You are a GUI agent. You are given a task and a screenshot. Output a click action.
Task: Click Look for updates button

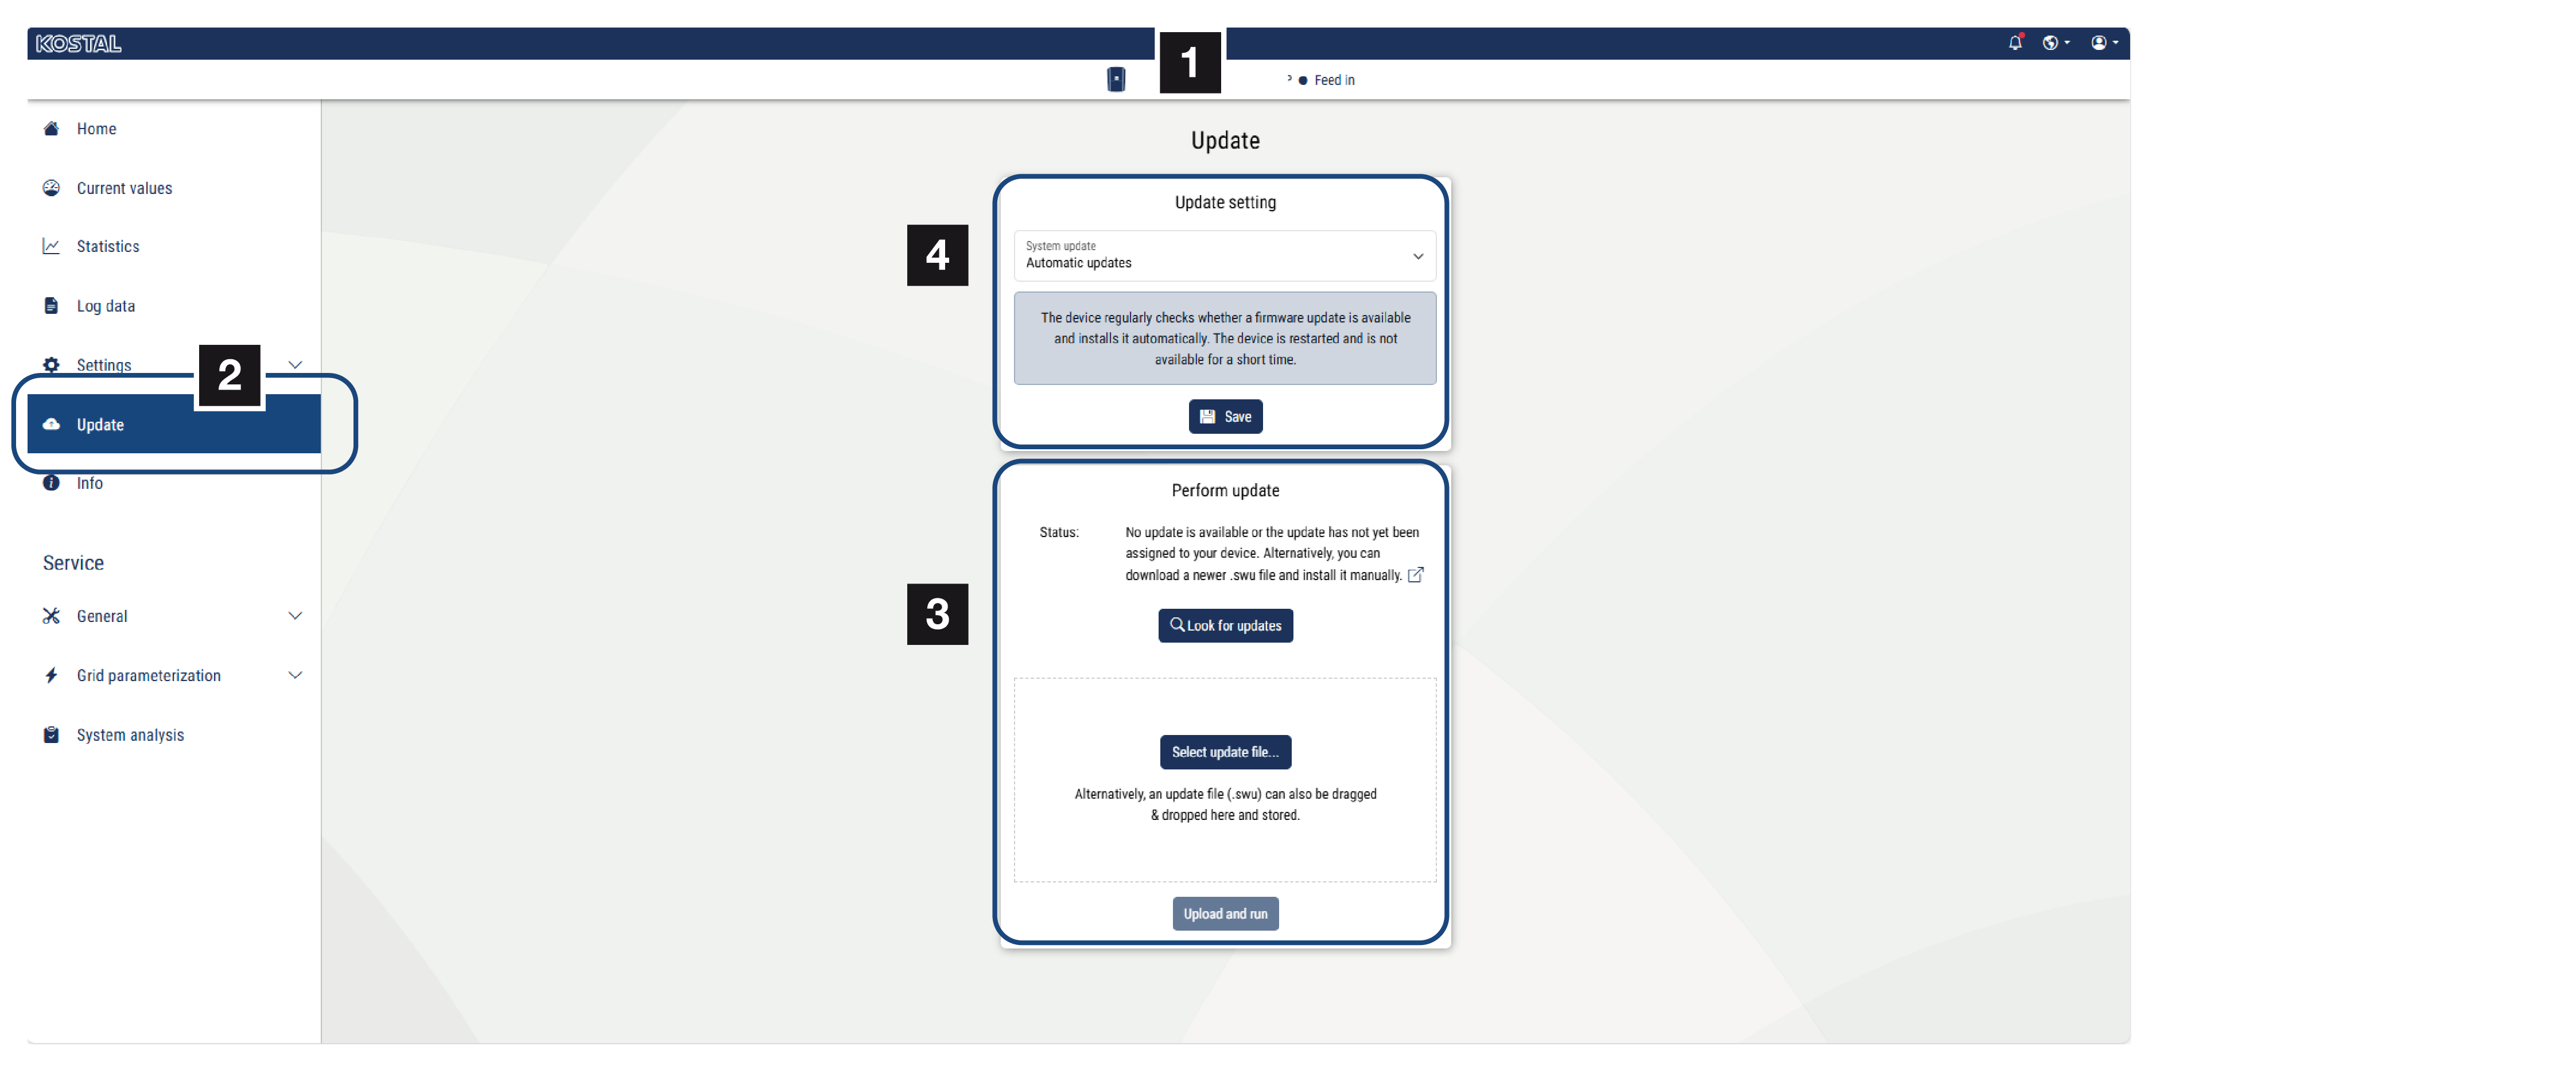[1225, 626]
